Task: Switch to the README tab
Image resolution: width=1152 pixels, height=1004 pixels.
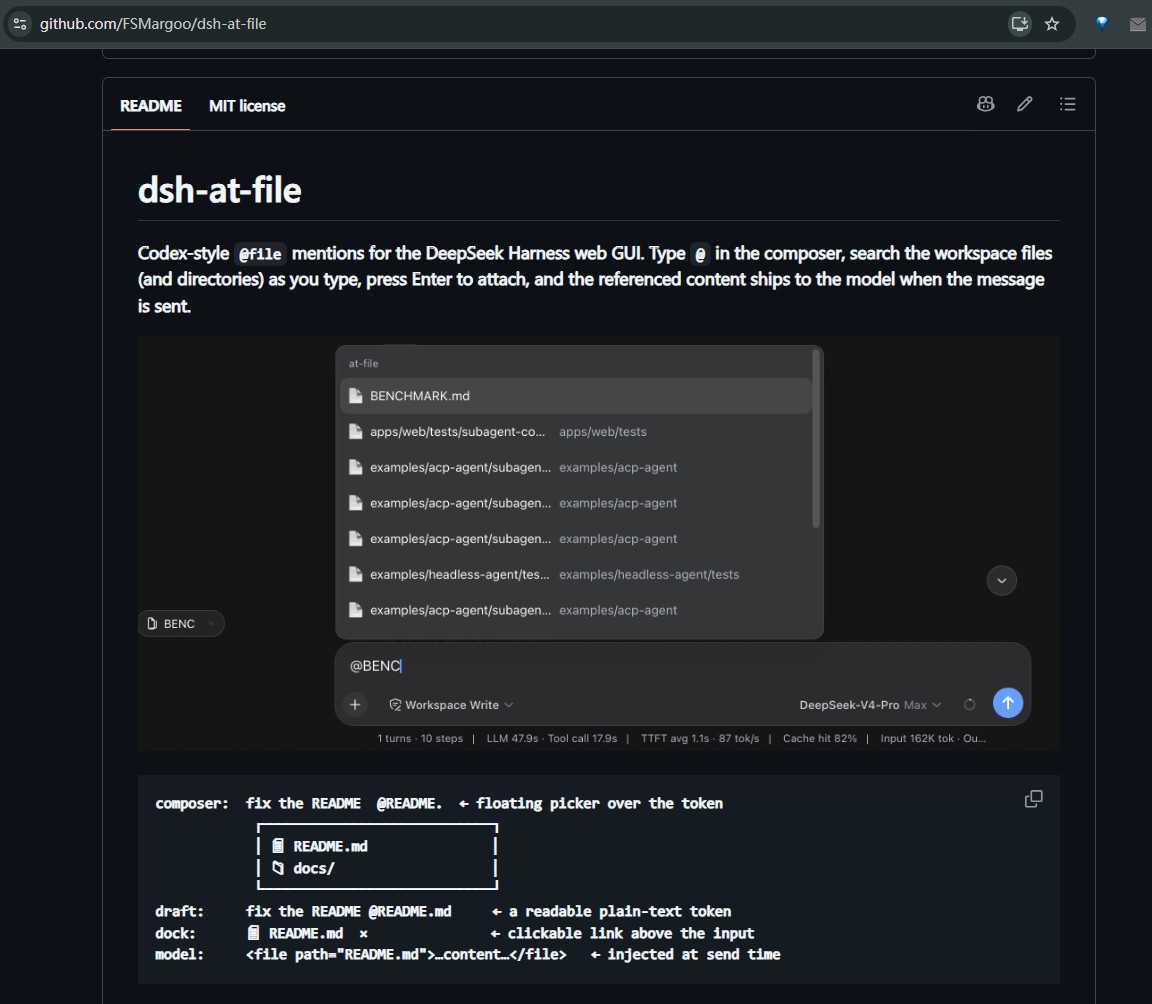Action: (x=151, y=106)
